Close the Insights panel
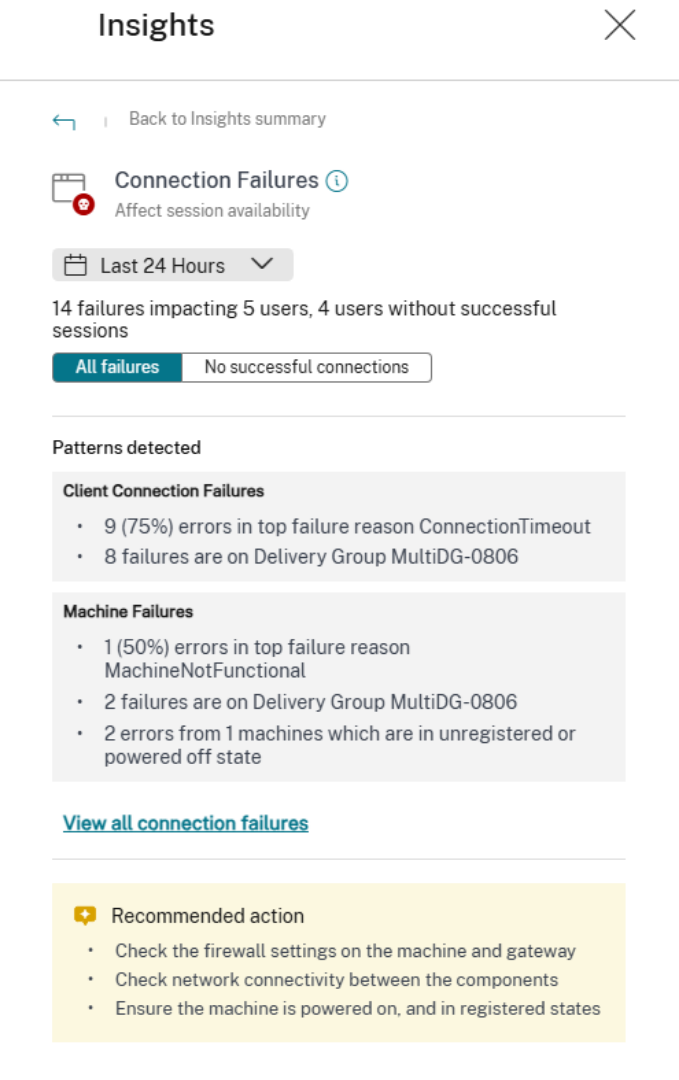Image resolution: width=679 pixels, height=1080 pixels. pyautogui.click(x=619, y=26)
